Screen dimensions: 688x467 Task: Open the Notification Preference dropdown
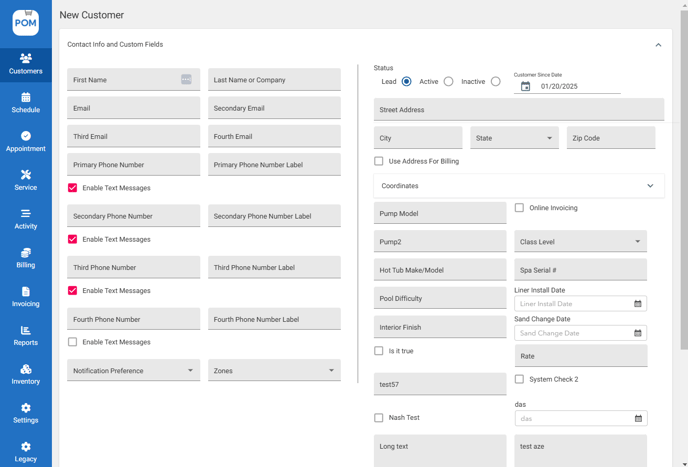(x=134, y=370)
